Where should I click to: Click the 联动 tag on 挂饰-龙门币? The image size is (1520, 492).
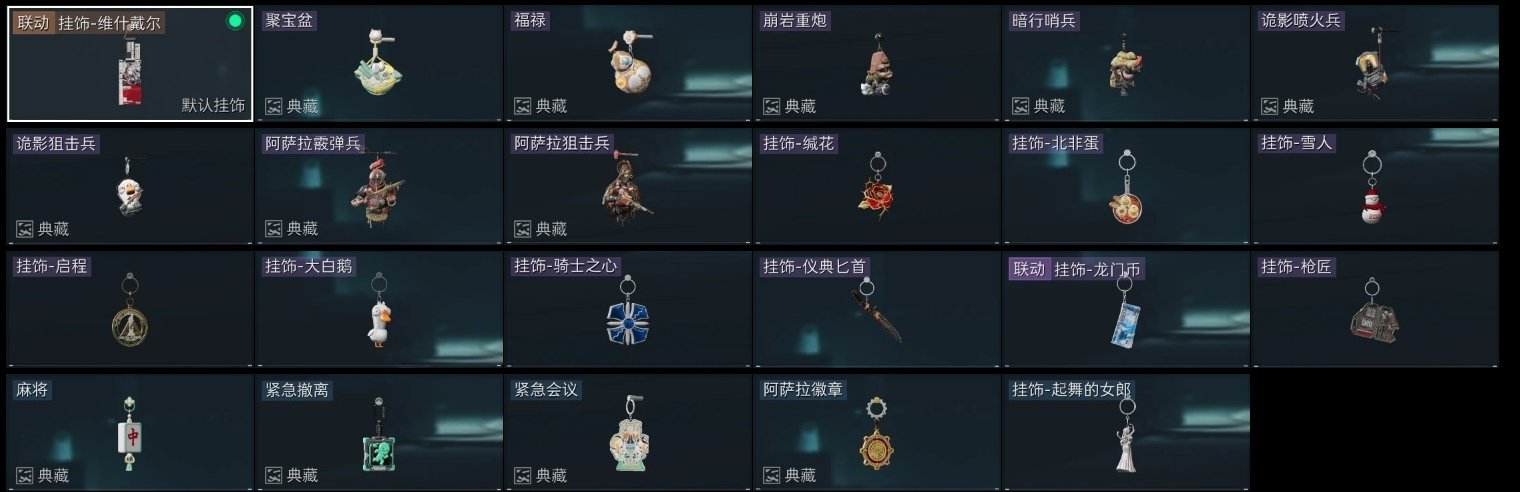1029,268
